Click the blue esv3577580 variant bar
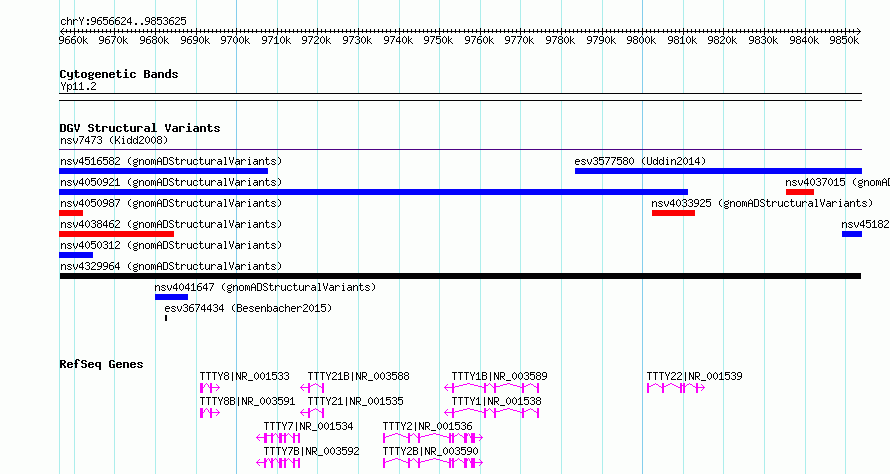890x474 pixels. coord(718,171)
